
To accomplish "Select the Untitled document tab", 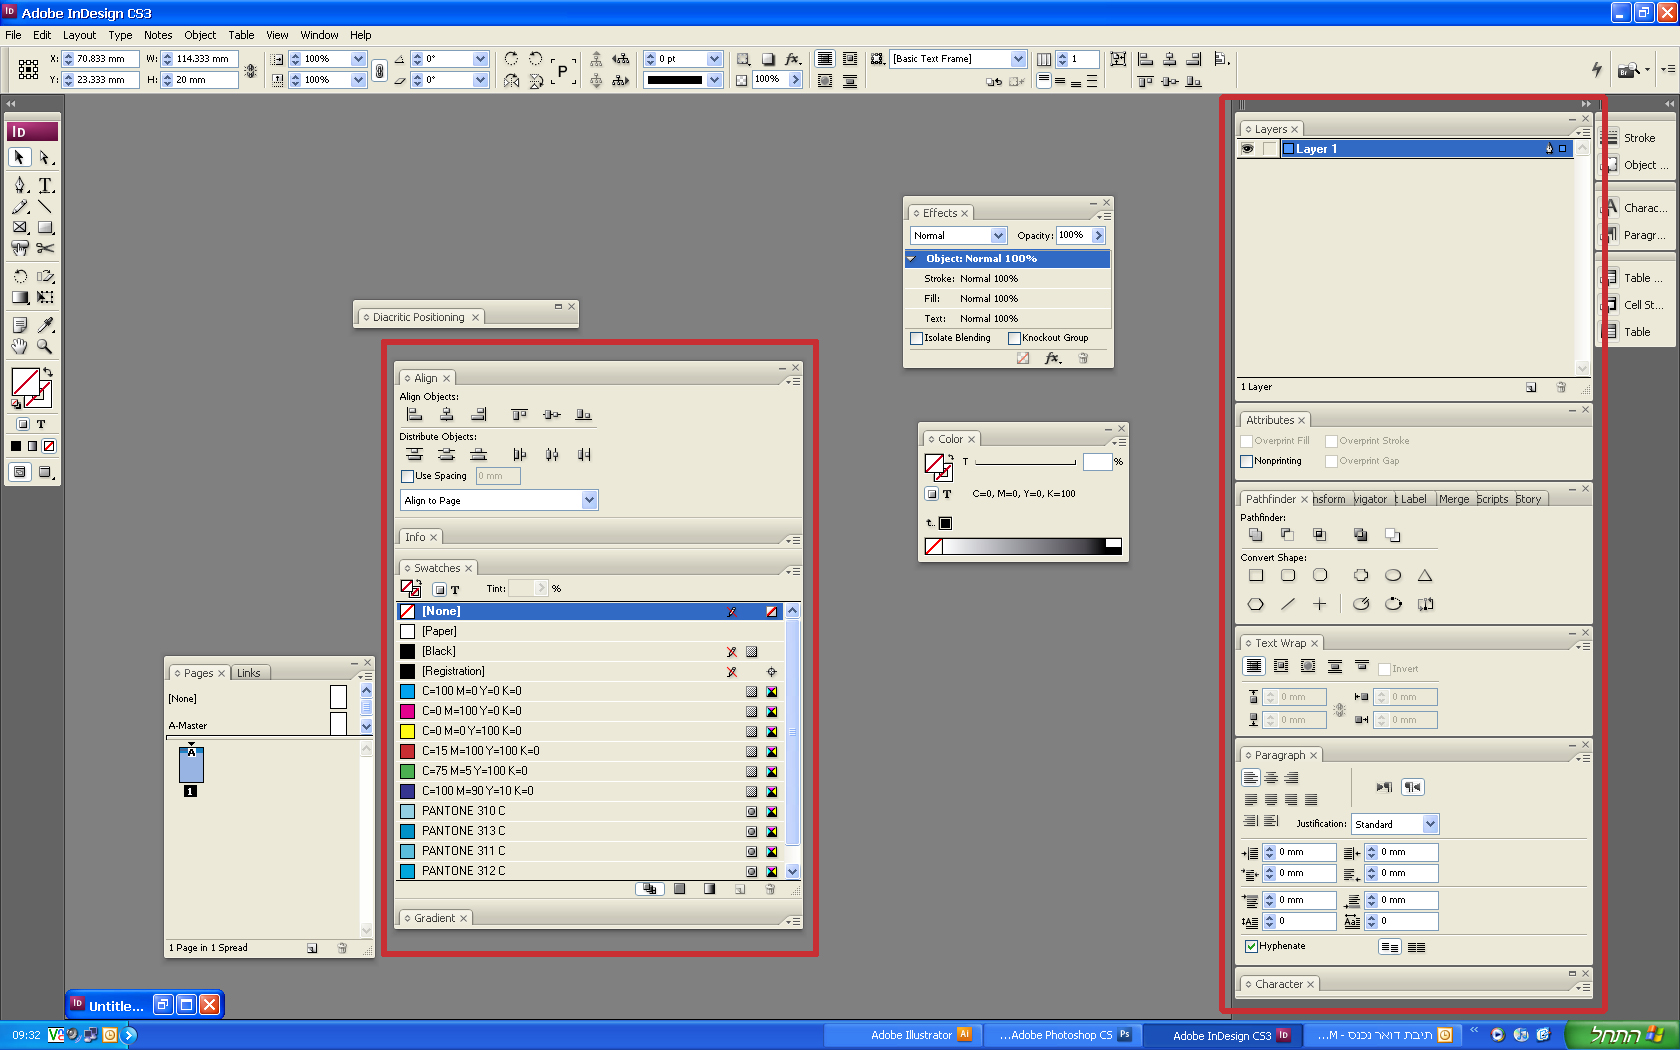I will [144, 1005].
